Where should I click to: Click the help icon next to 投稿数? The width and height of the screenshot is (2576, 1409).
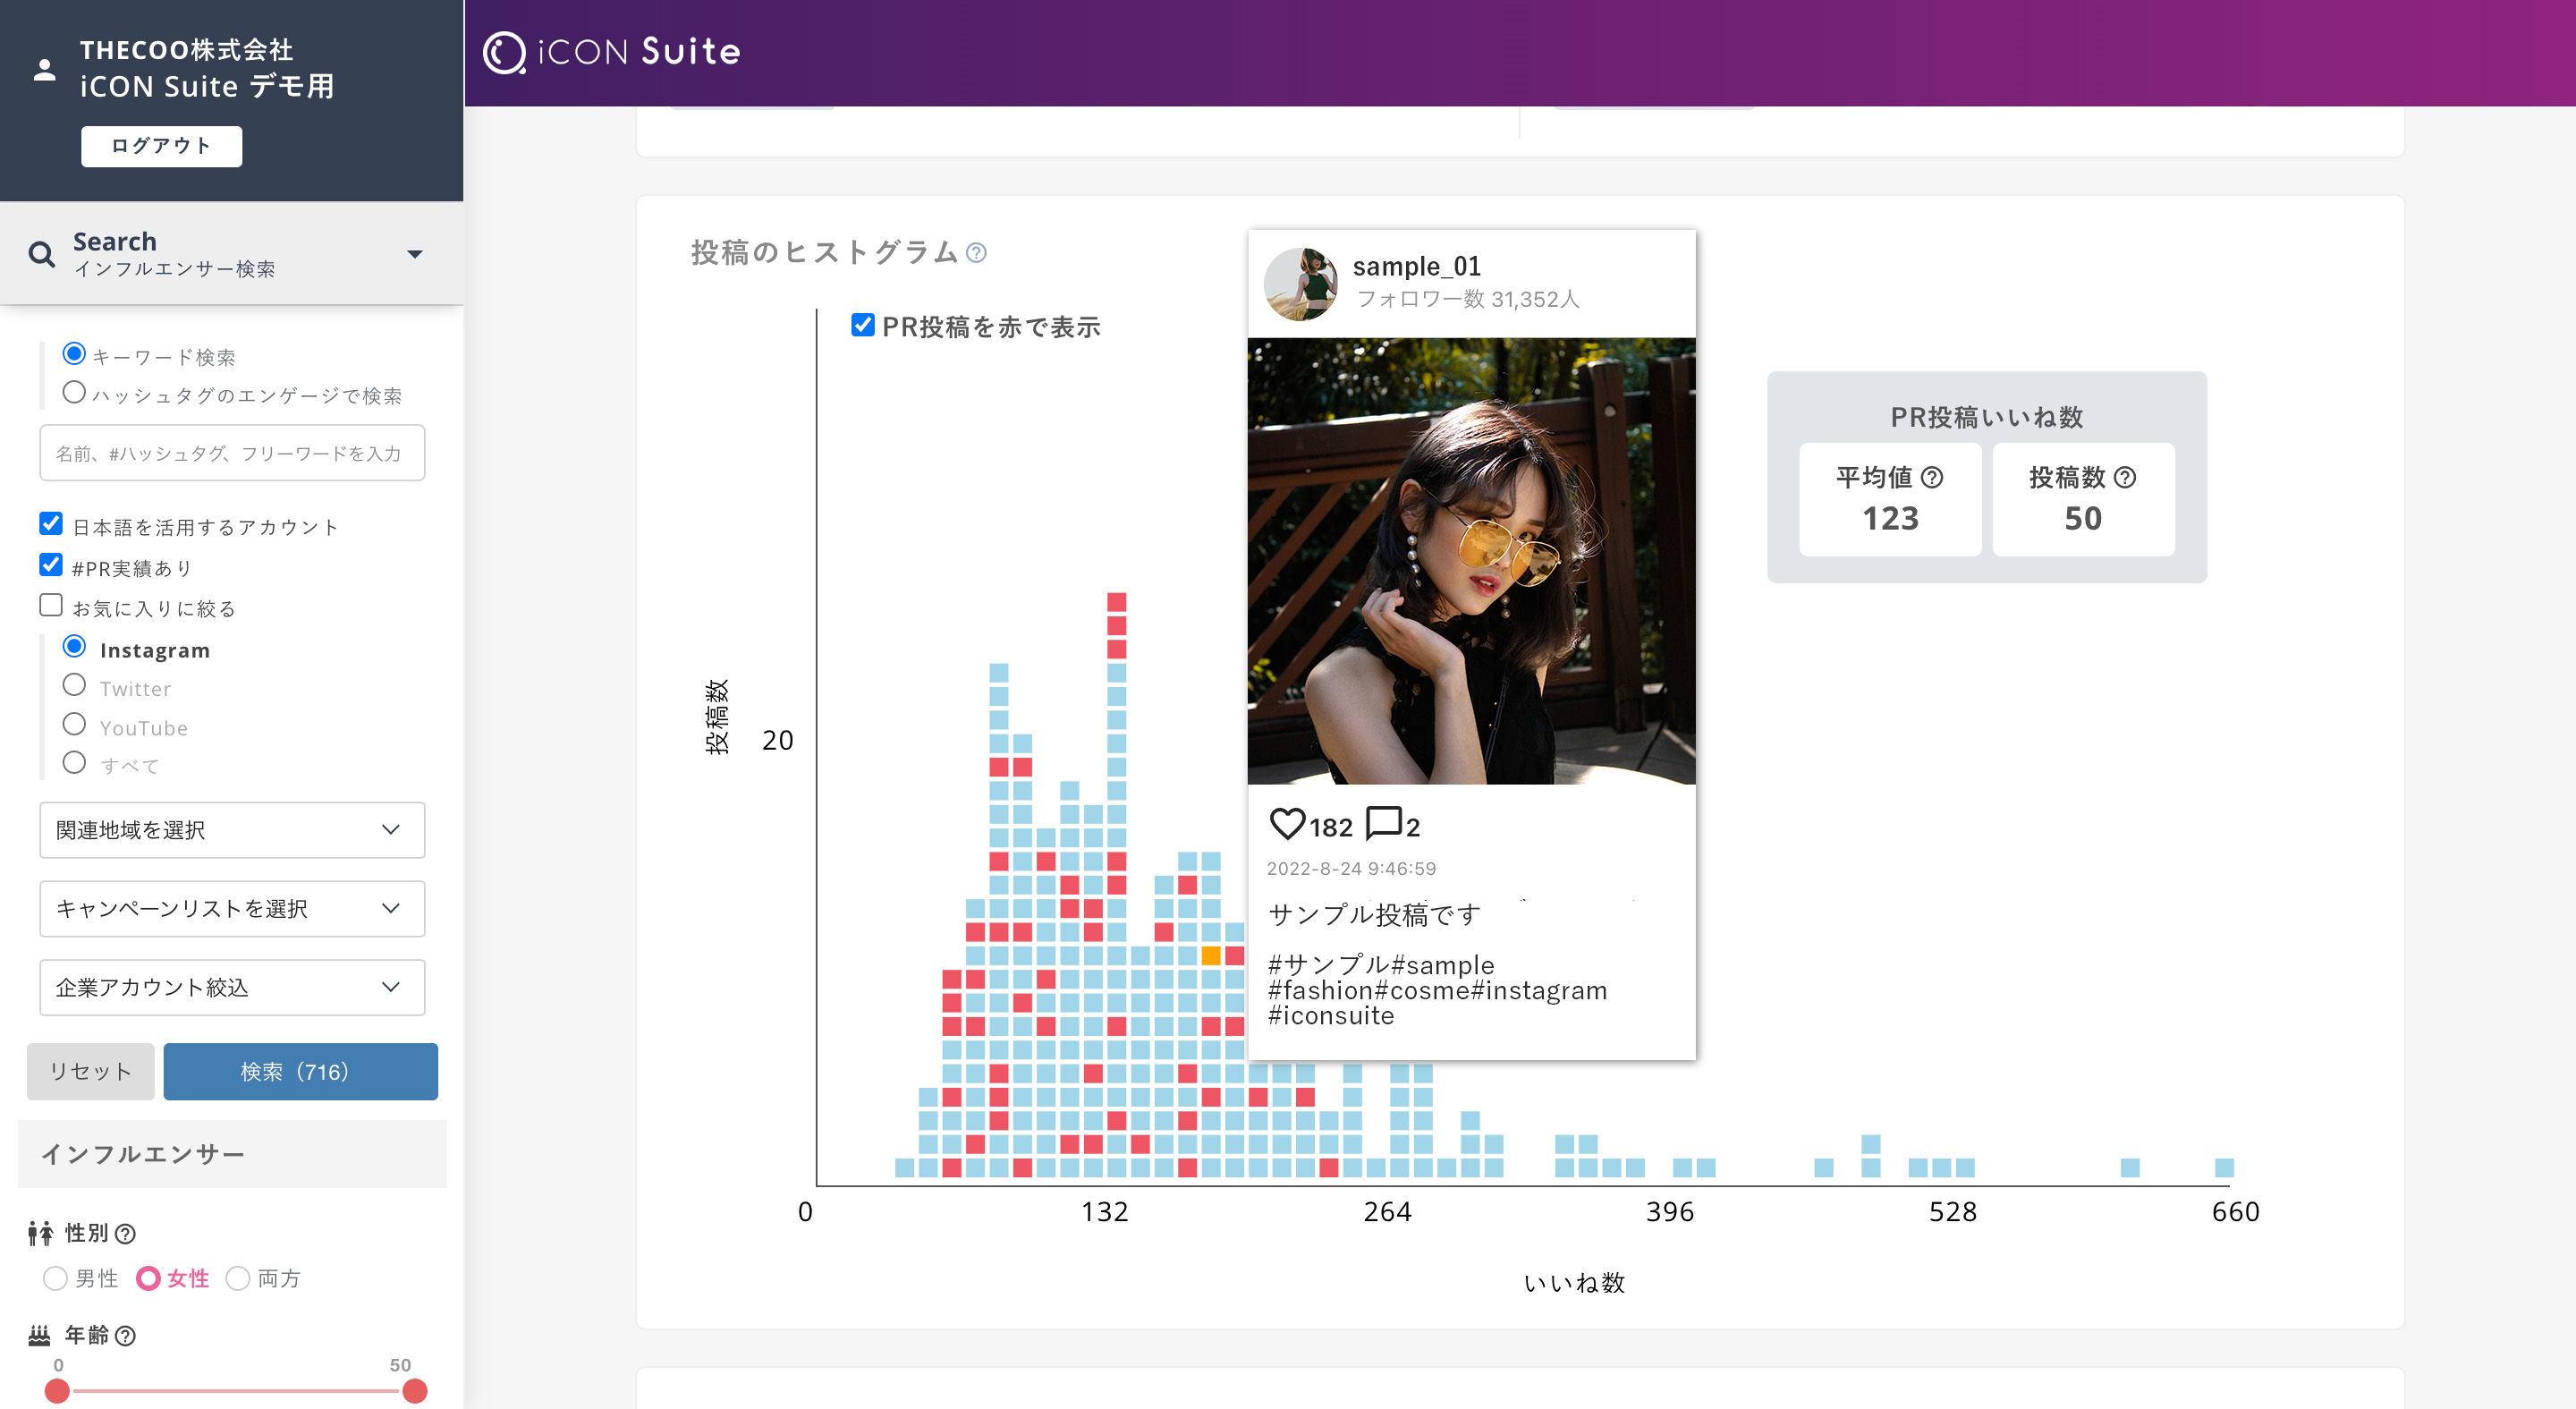2125,478
